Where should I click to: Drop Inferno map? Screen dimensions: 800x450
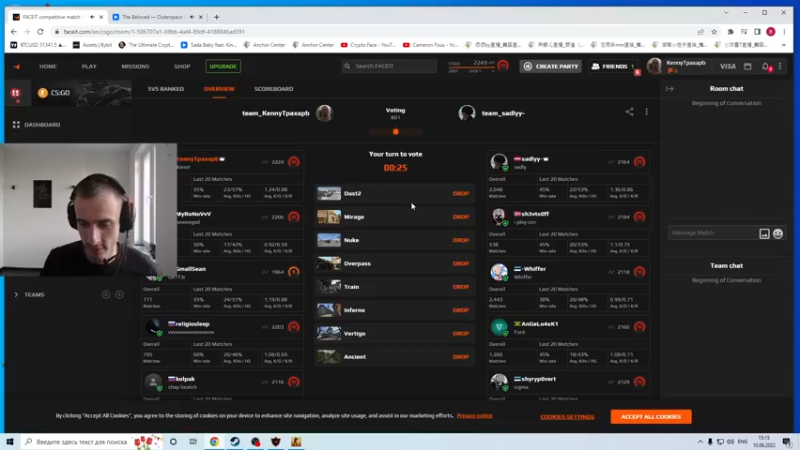tap(460, 310)
